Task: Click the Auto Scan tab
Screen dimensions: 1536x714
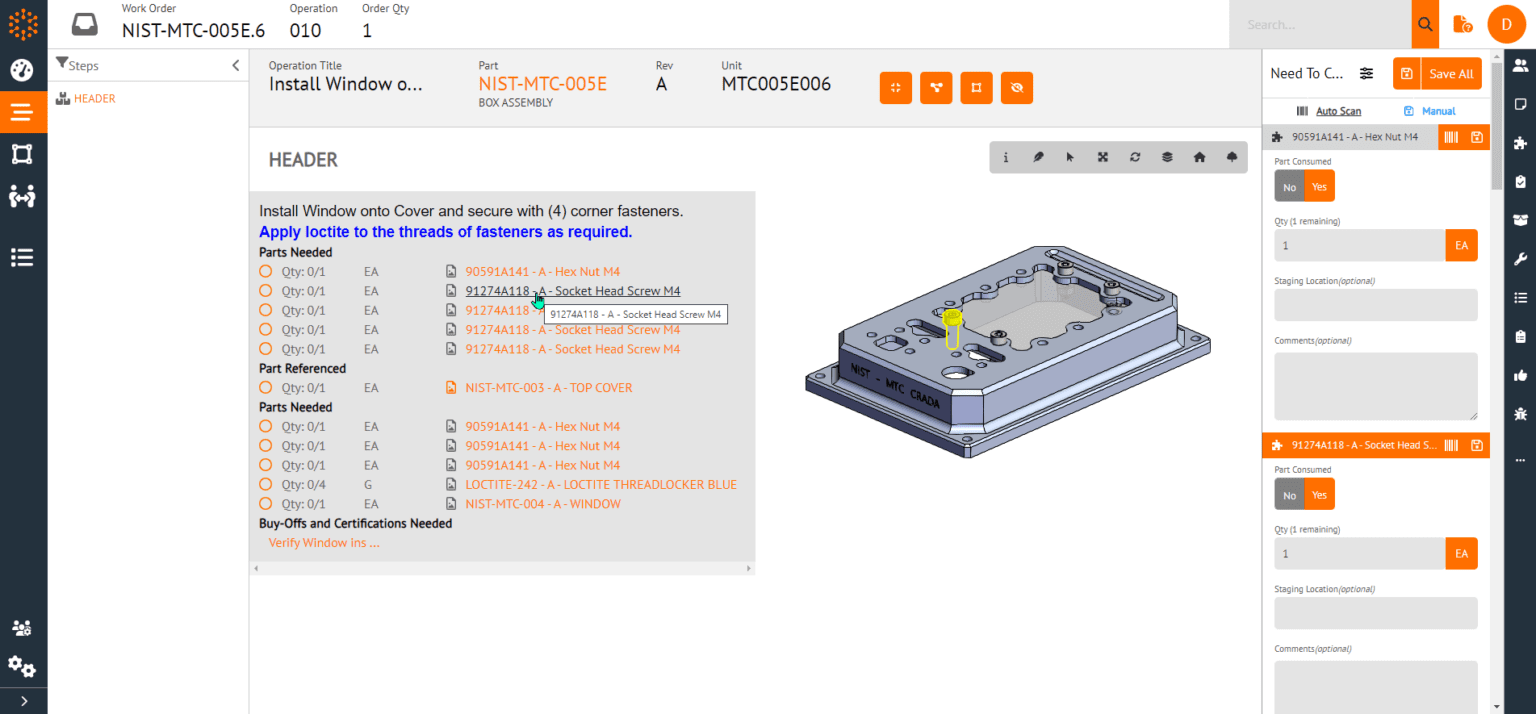Action: click(x=1340, y=110)
